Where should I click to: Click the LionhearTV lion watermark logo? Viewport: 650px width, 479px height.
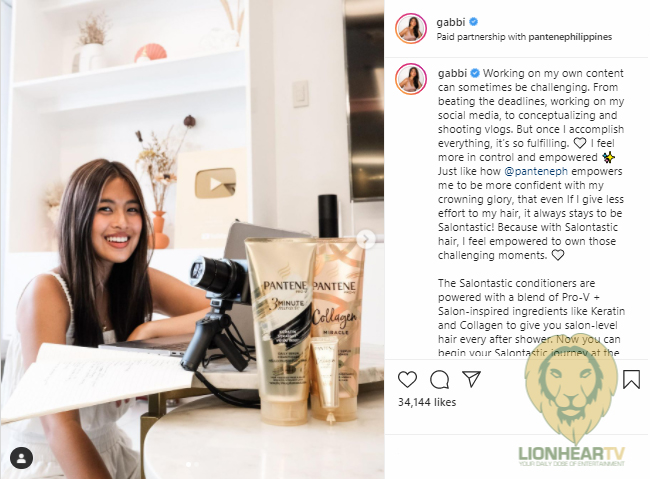571,400
